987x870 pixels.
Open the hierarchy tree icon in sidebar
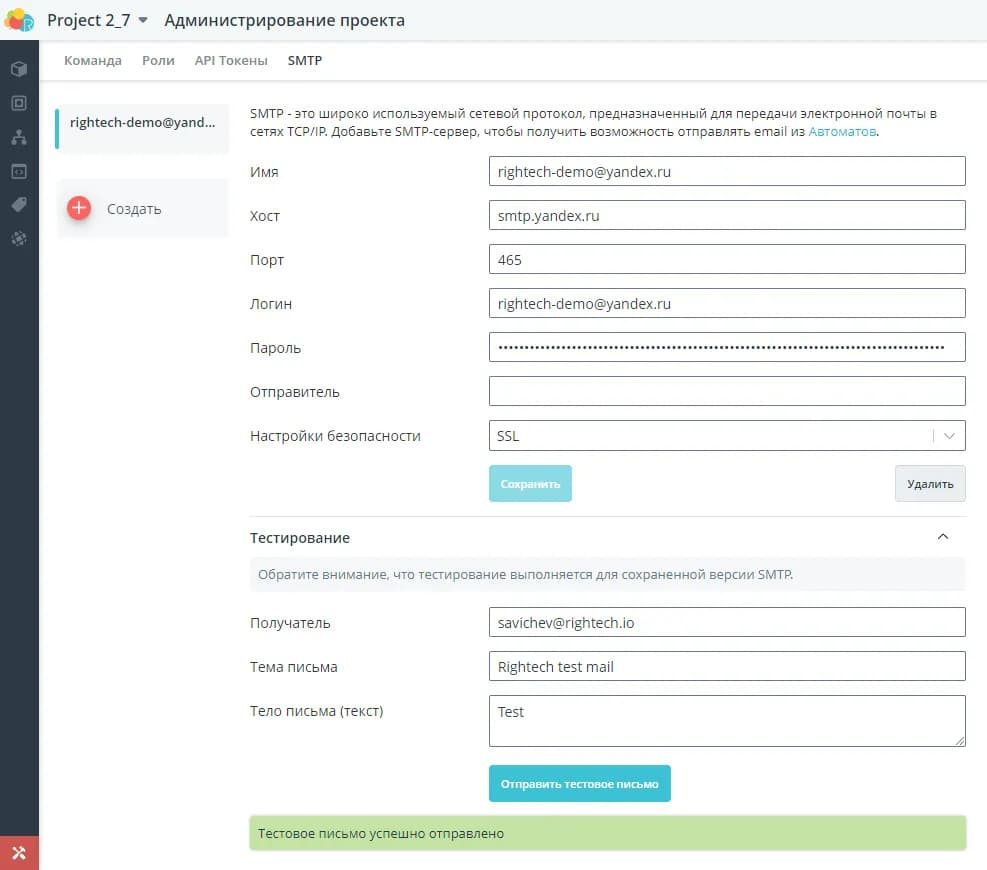19,137
